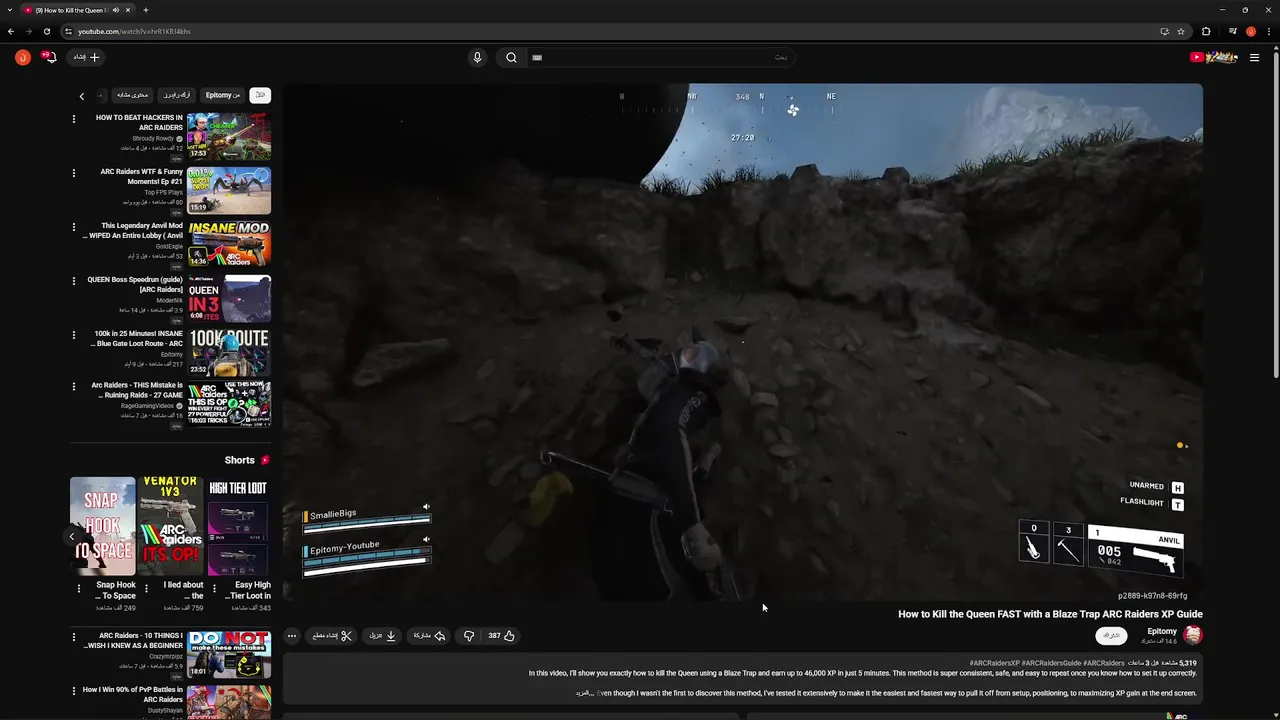Open 'ARC Raiders - 10 THINGS I WISH' thumbnail
Viewport: 1280px width, 720px height.
pyautogui.click(x=229, y=654)
